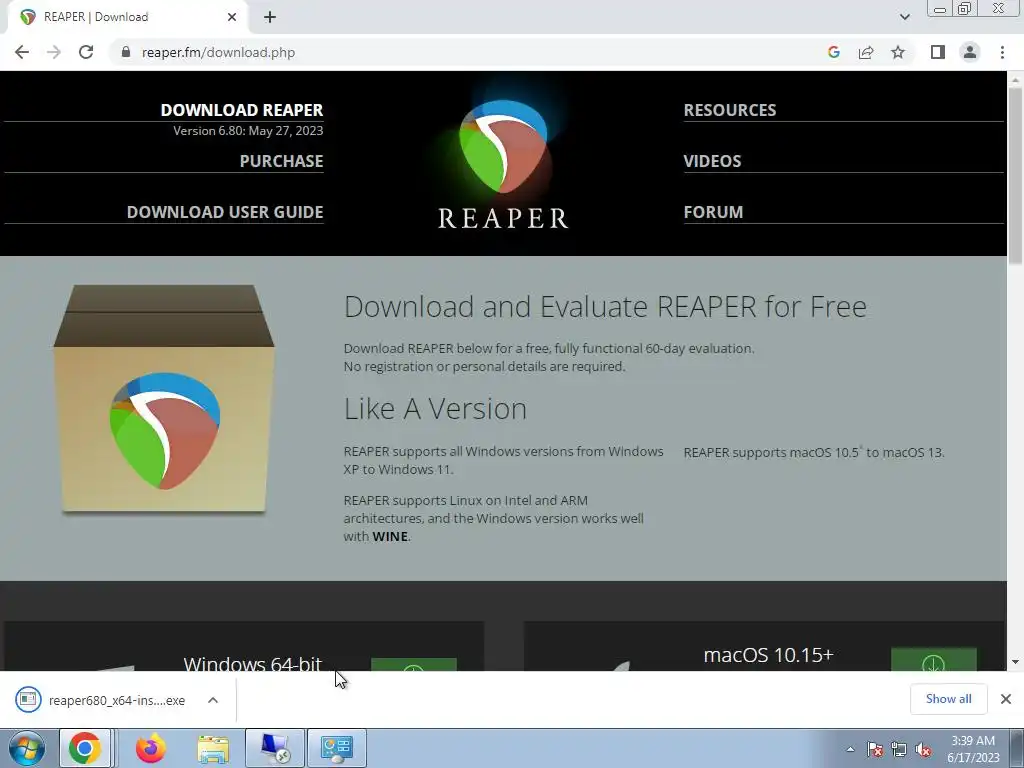
Task: Click Show all downloads button
Action: click(x=948, y=699)
